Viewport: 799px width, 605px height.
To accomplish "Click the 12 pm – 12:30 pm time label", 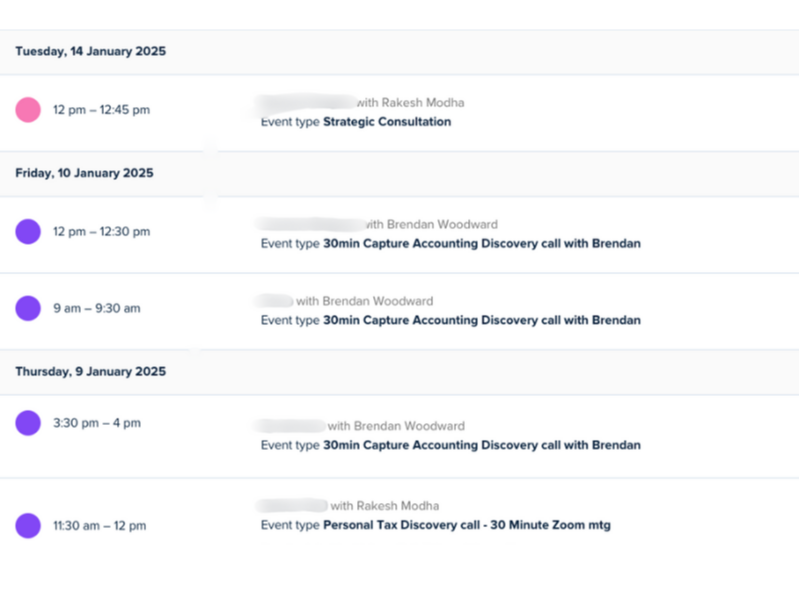I will (x=101, y=231).
